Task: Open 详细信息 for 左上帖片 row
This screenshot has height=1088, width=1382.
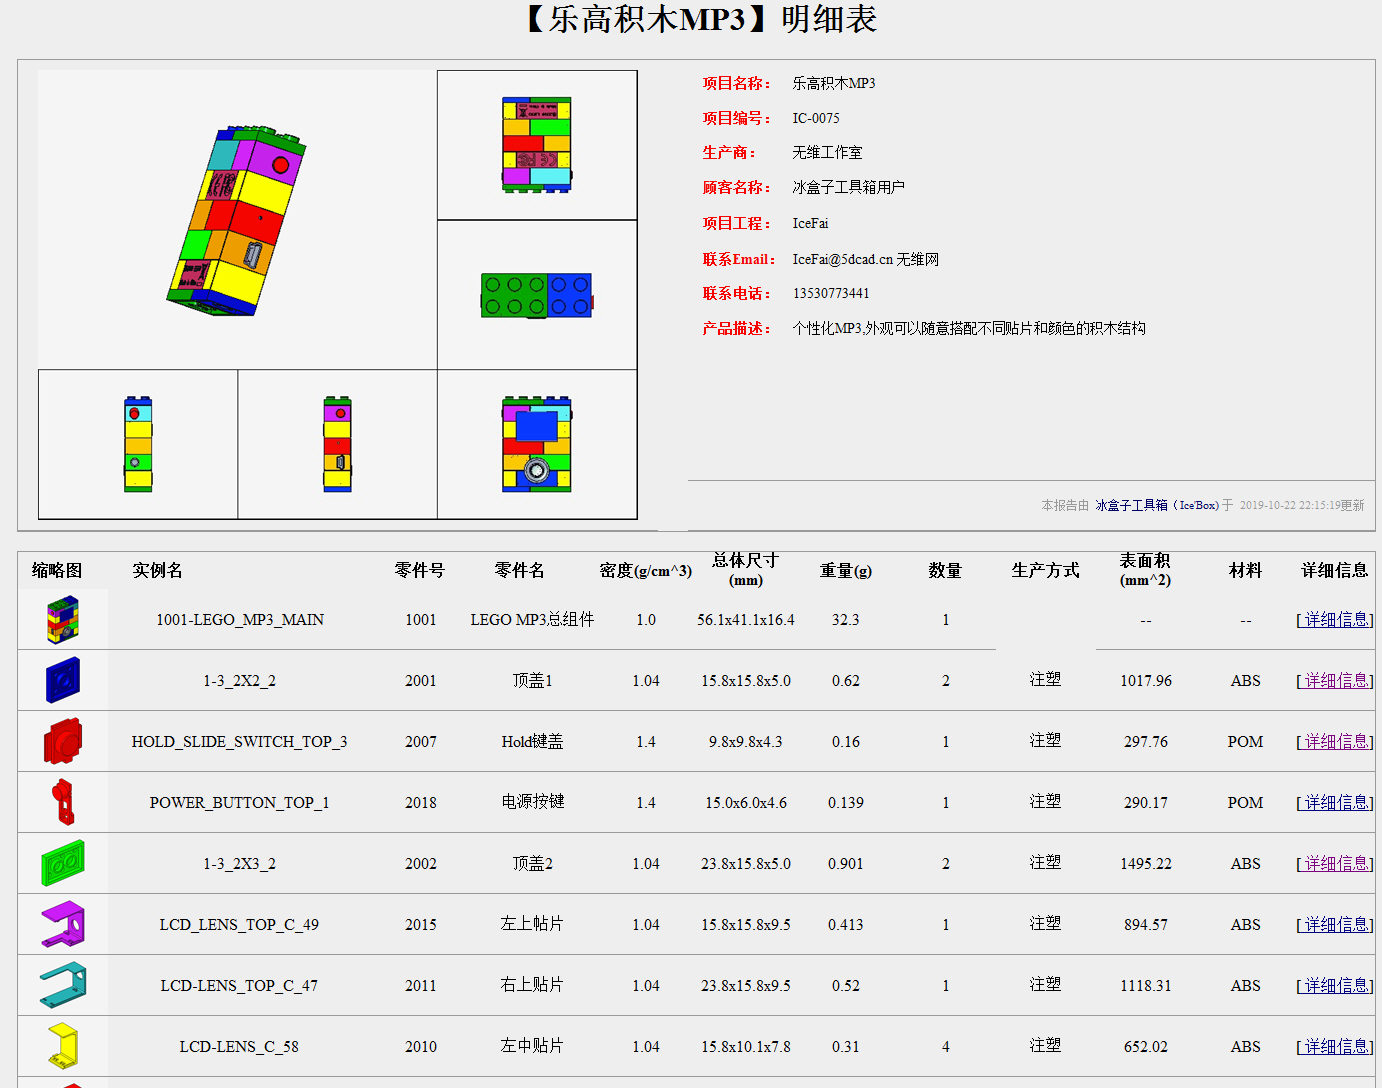Action: tap(1335, 925)
